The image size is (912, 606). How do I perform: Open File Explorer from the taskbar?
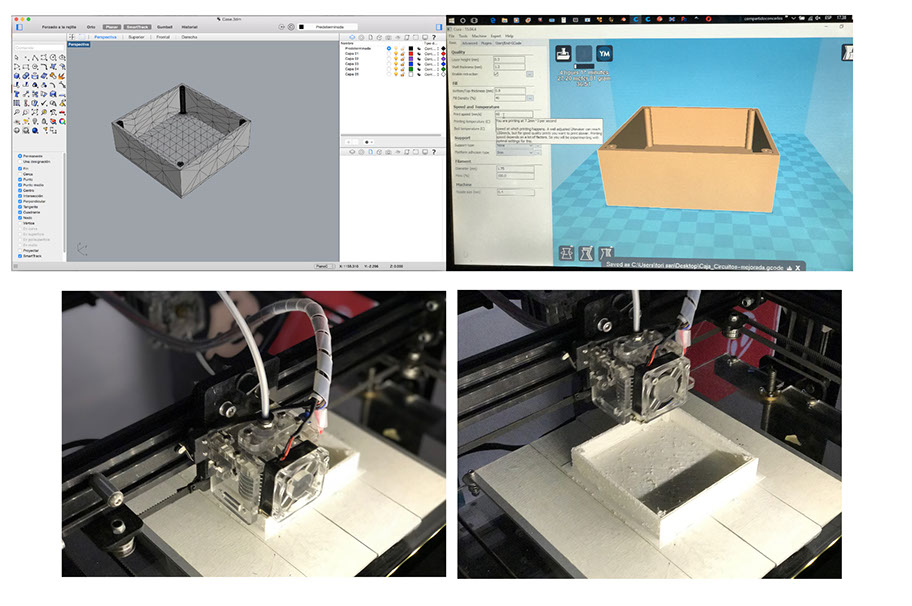click(x=505, y=20)
